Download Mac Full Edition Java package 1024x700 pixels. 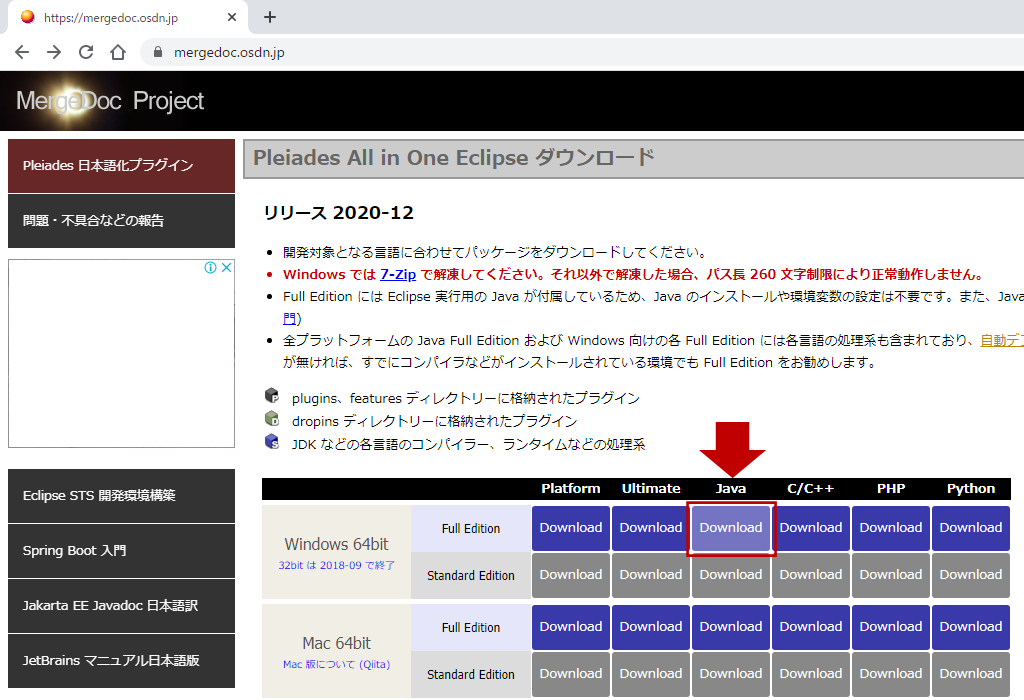click(731, 627)
